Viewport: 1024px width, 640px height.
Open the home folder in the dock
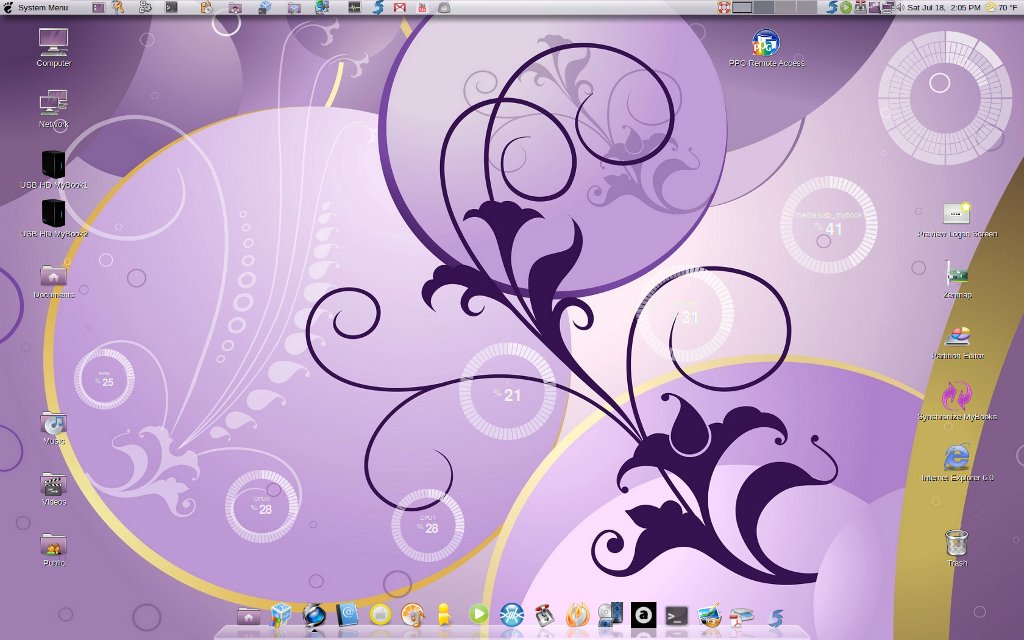248,615
